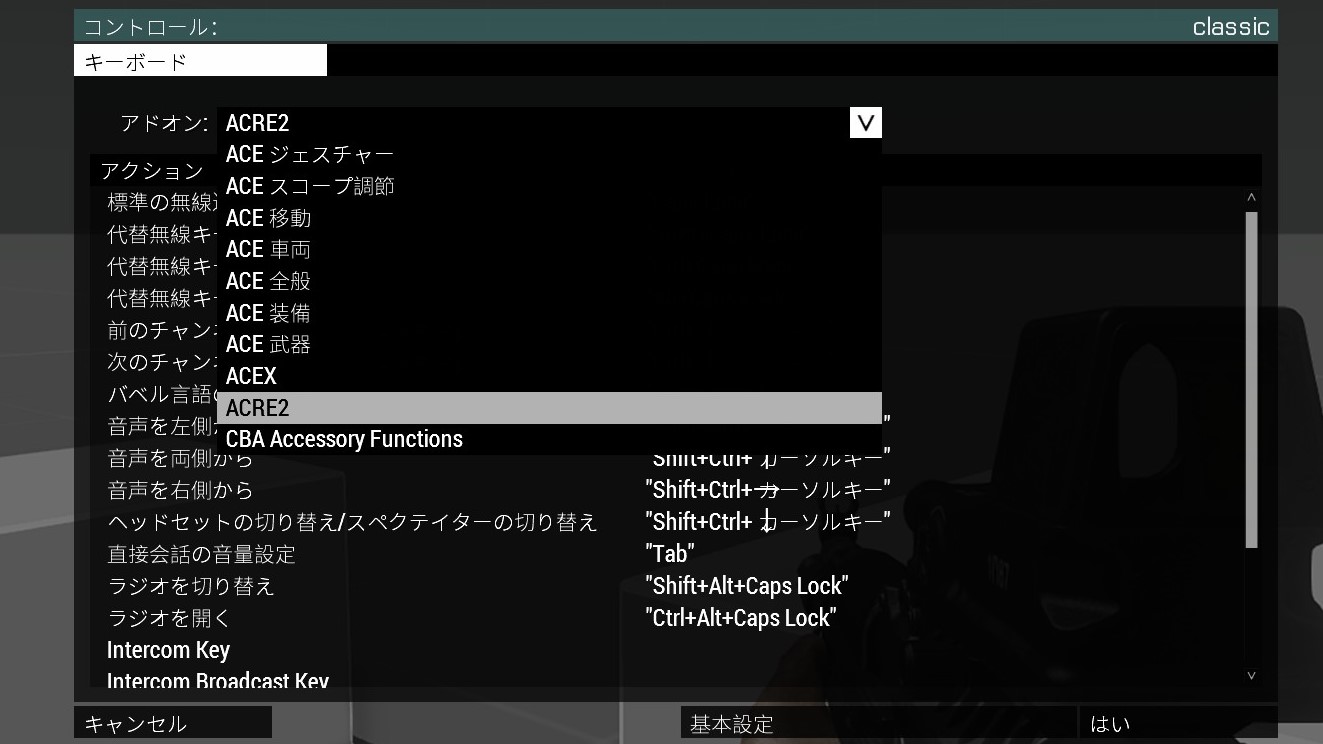Click the アクション column header
The height and width of the screenshot is (744, 1323).
[x=152, y=171]
